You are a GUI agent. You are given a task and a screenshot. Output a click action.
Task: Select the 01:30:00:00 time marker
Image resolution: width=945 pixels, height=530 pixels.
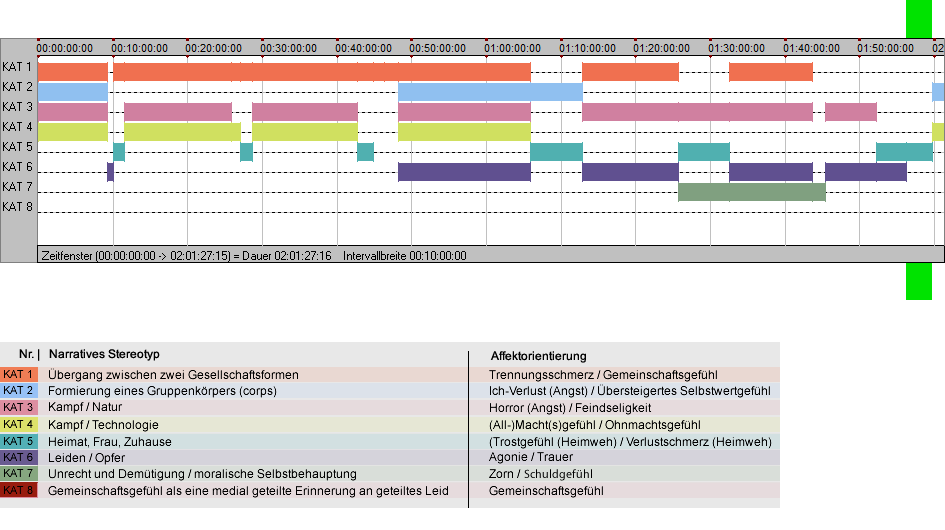[736, 48]
